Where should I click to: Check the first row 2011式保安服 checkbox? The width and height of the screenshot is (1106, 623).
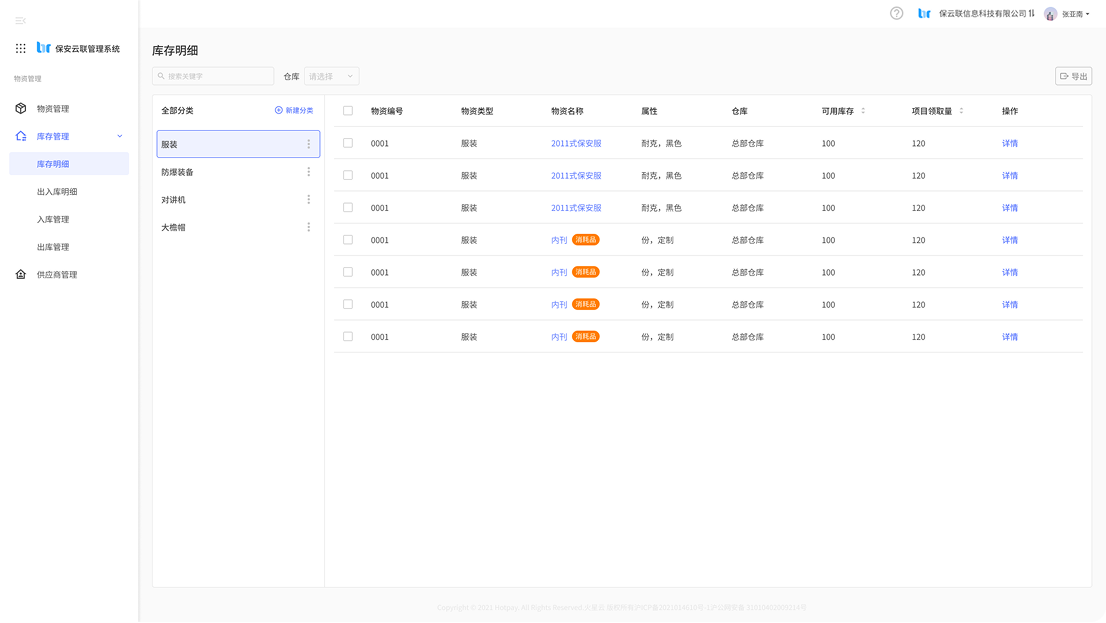coord(348,143)
